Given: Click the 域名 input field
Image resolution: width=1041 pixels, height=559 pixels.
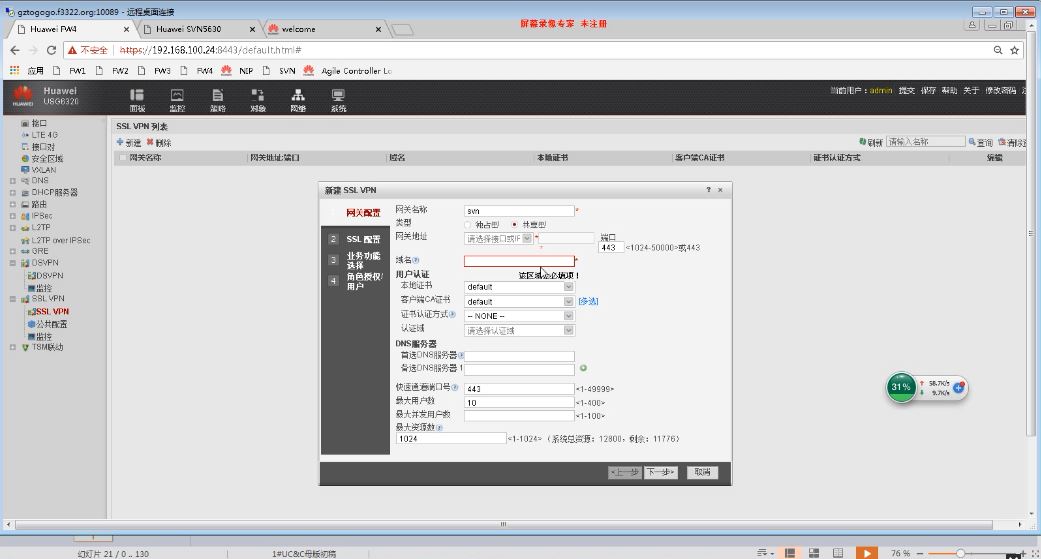Looking at the screenshot, I should pyautogui.click(x=518, y=261).
